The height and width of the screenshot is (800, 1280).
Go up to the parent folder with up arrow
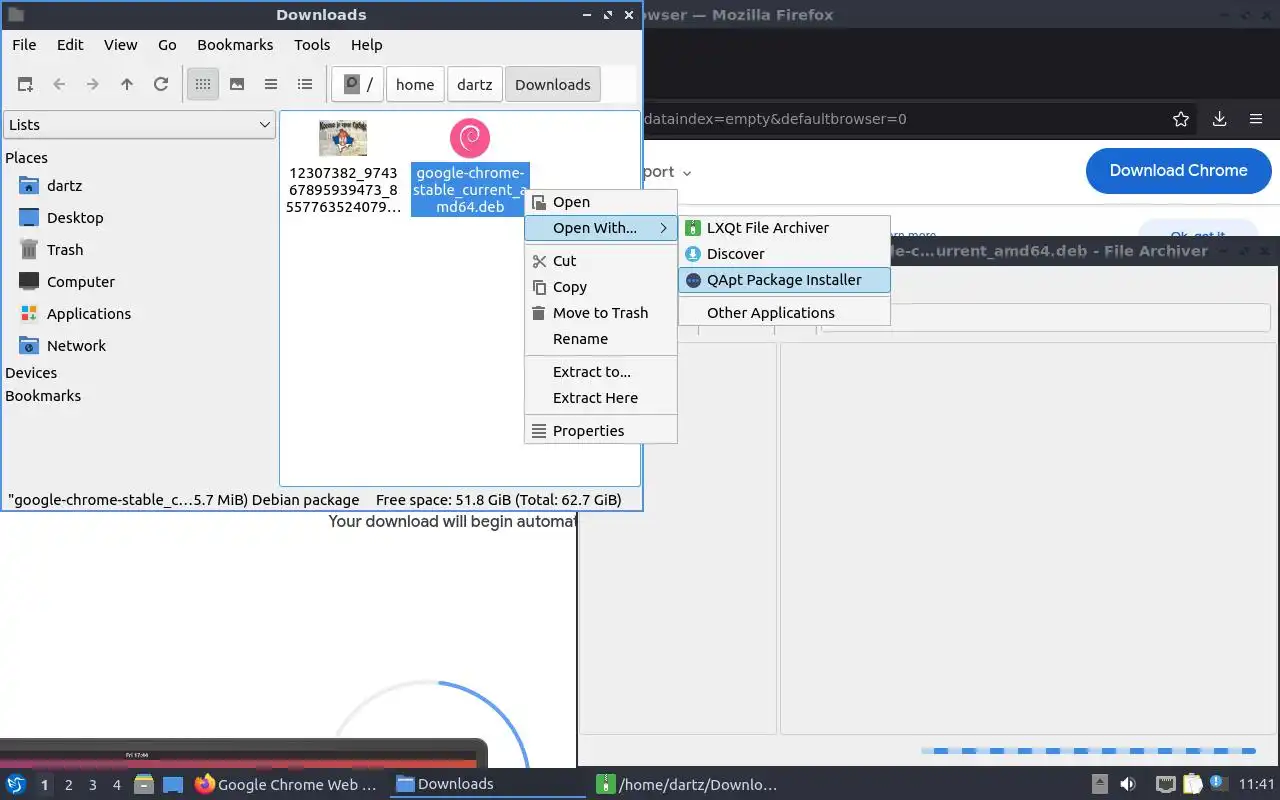point(127,85)
